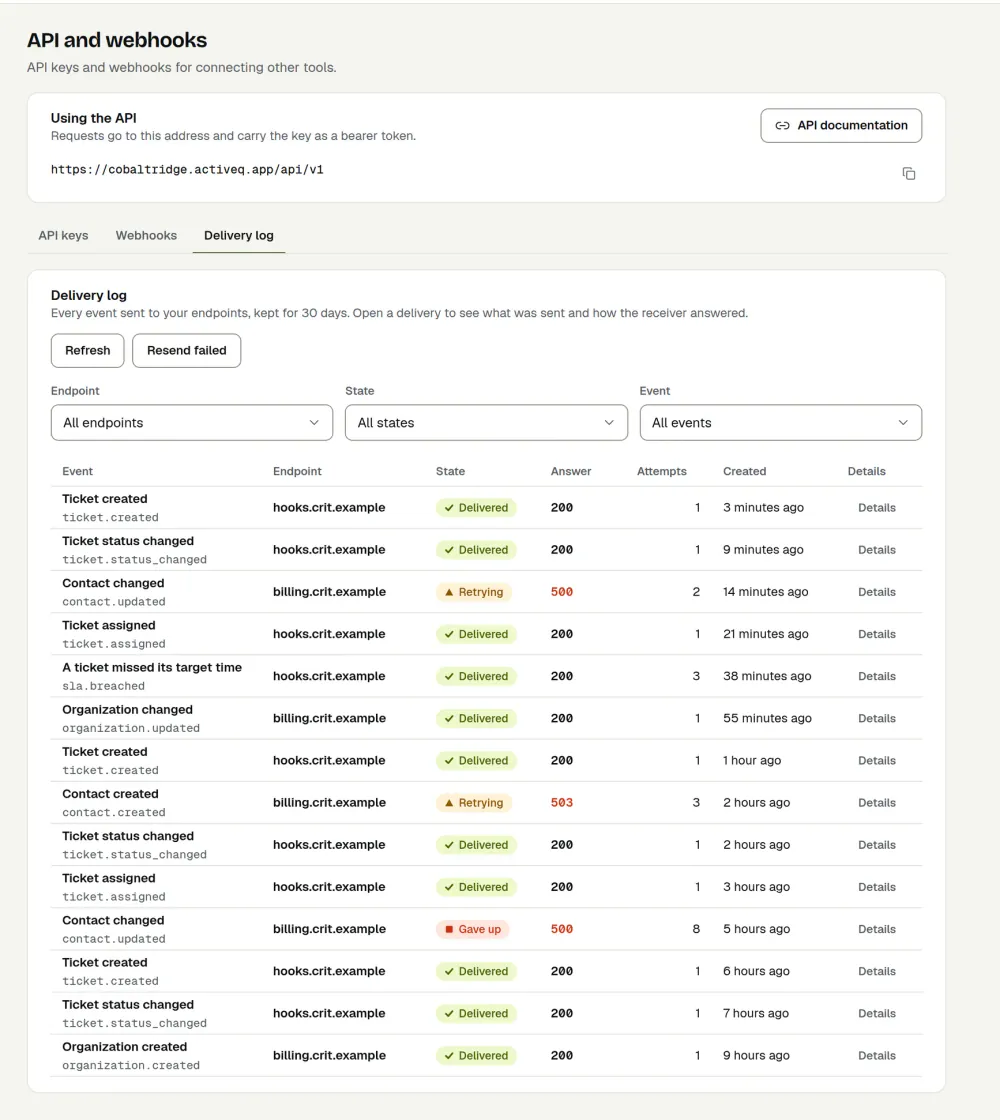Click the Retrying badge in Contact created row

tap(474, 803)
